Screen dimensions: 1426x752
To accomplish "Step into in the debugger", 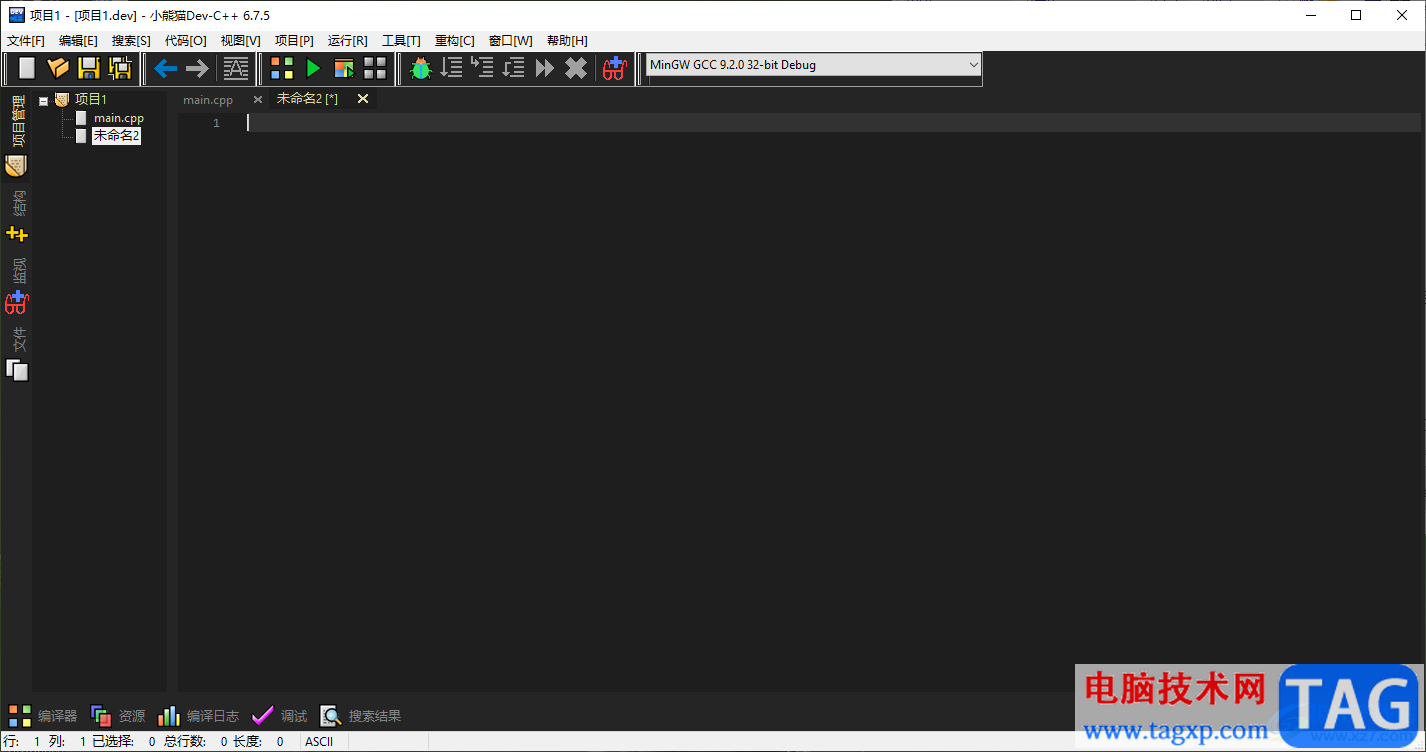I will (x=483, y=68).
